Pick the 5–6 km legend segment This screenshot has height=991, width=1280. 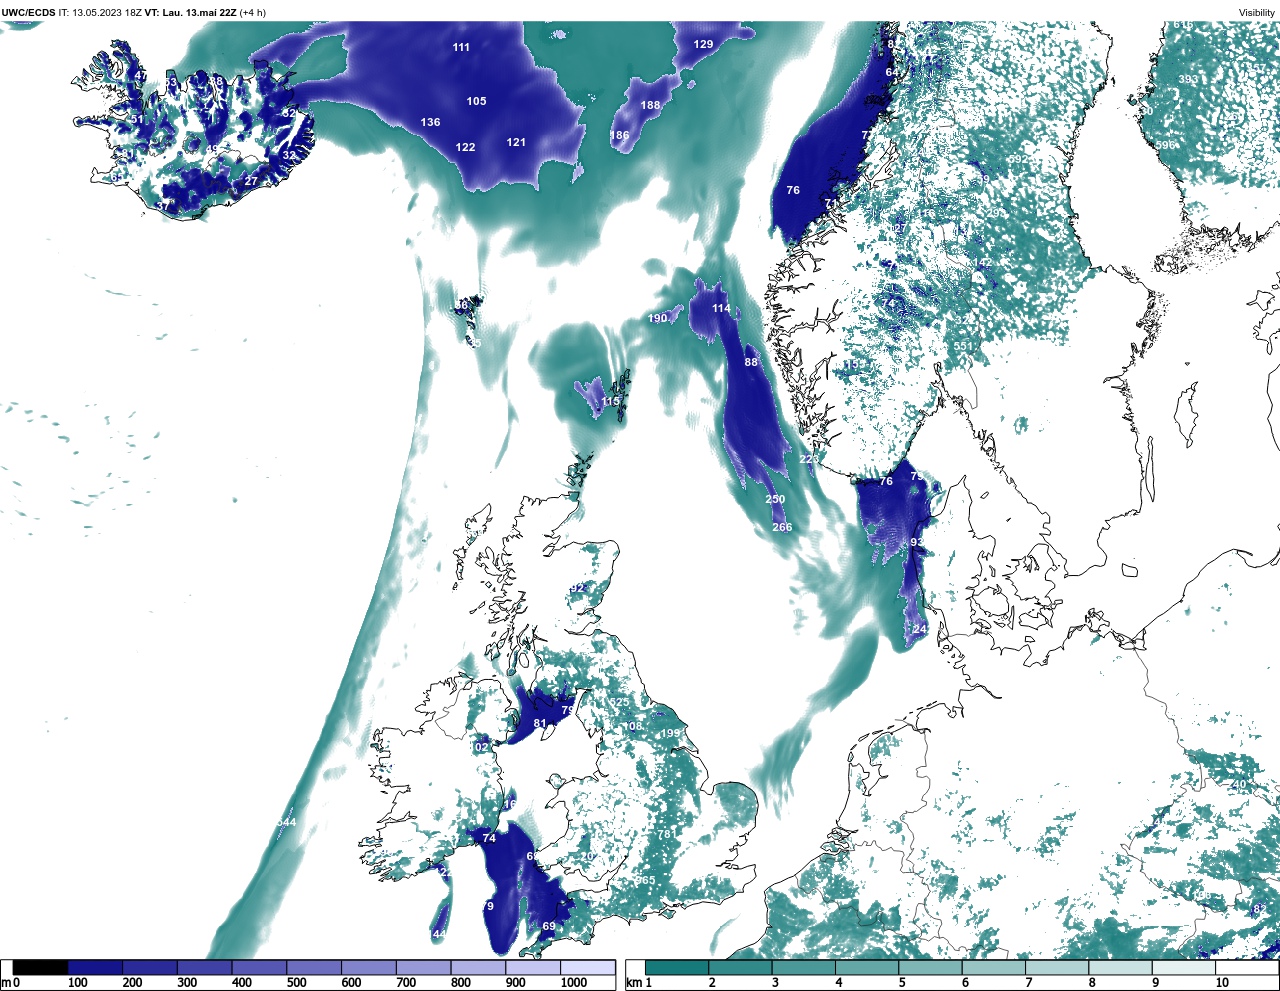[931, 968]
